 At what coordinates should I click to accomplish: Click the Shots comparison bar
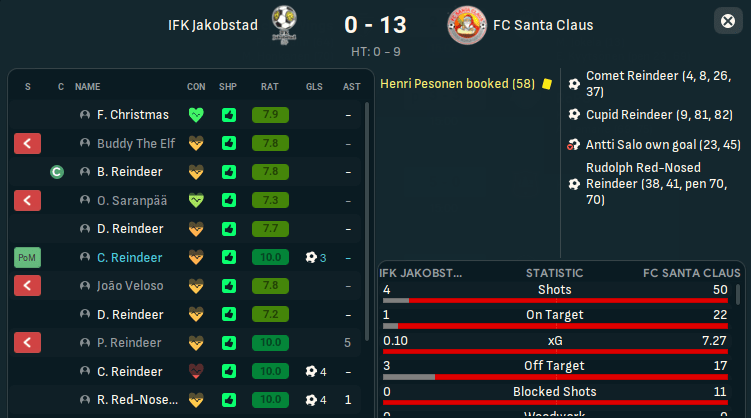tap(561, 300)
